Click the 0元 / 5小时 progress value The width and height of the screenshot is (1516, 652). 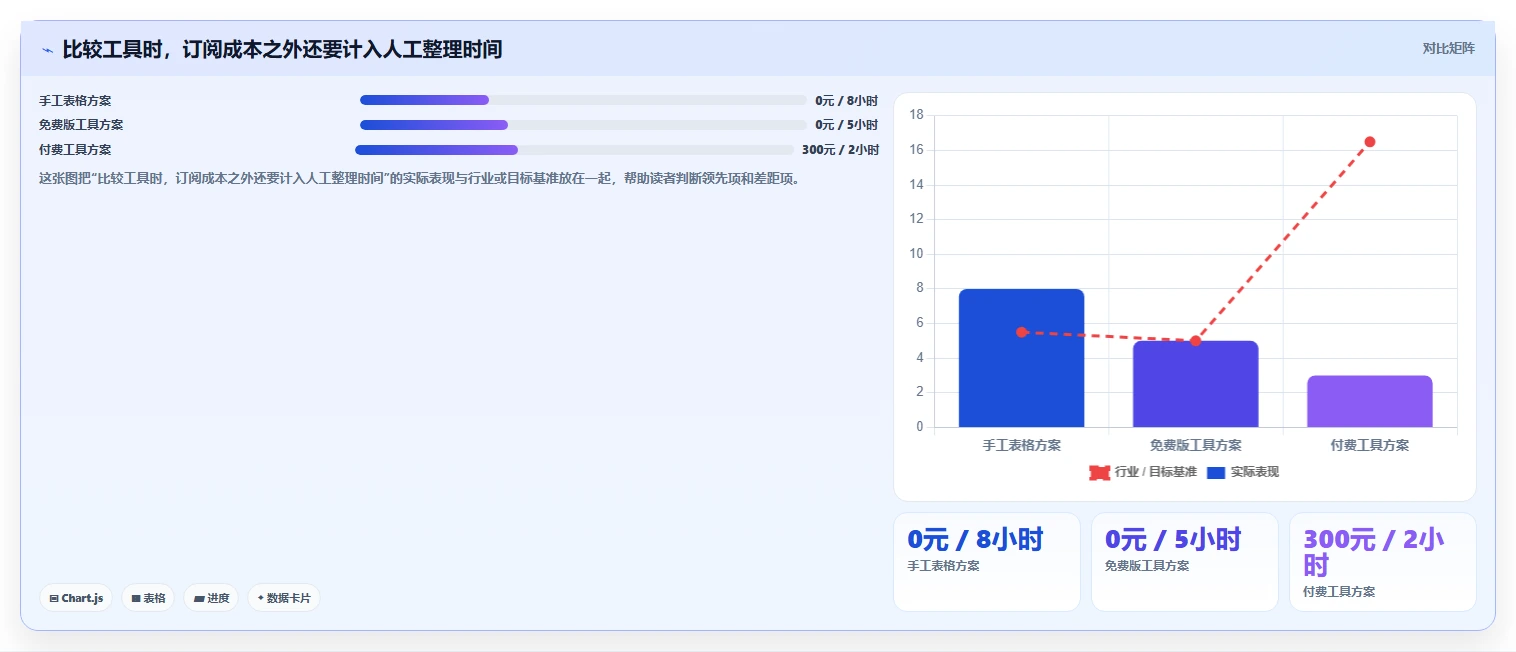[846, 125]
